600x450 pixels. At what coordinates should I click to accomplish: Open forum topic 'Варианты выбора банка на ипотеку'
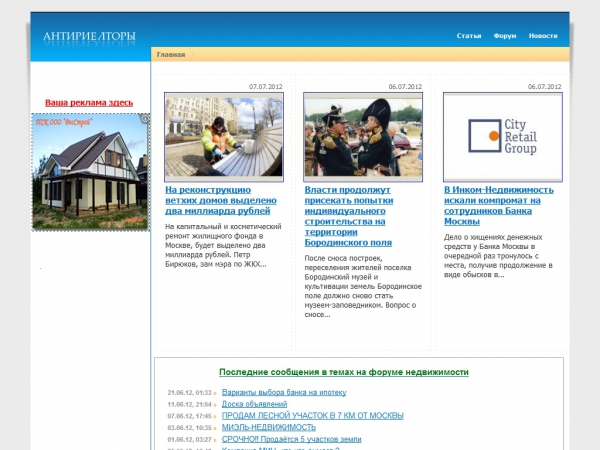(284, 392)
